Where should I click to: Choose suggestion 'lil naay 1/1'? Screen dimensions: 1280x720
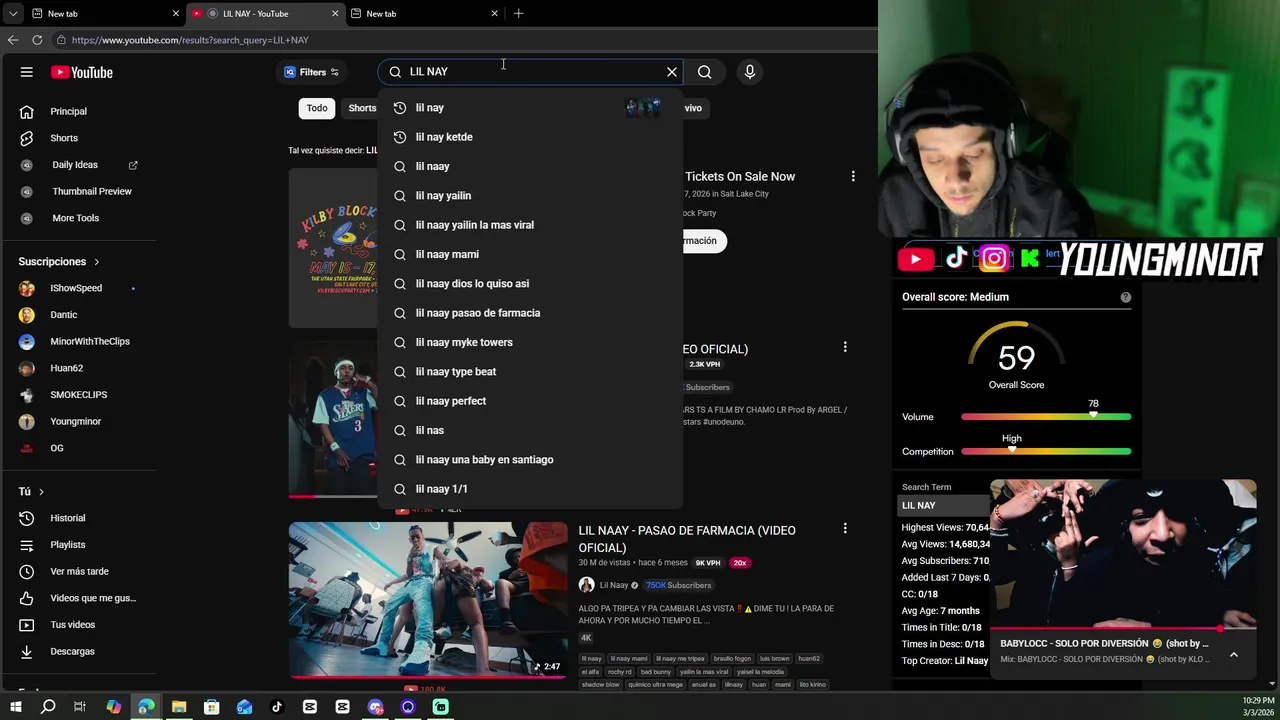(x=530, y=489)
